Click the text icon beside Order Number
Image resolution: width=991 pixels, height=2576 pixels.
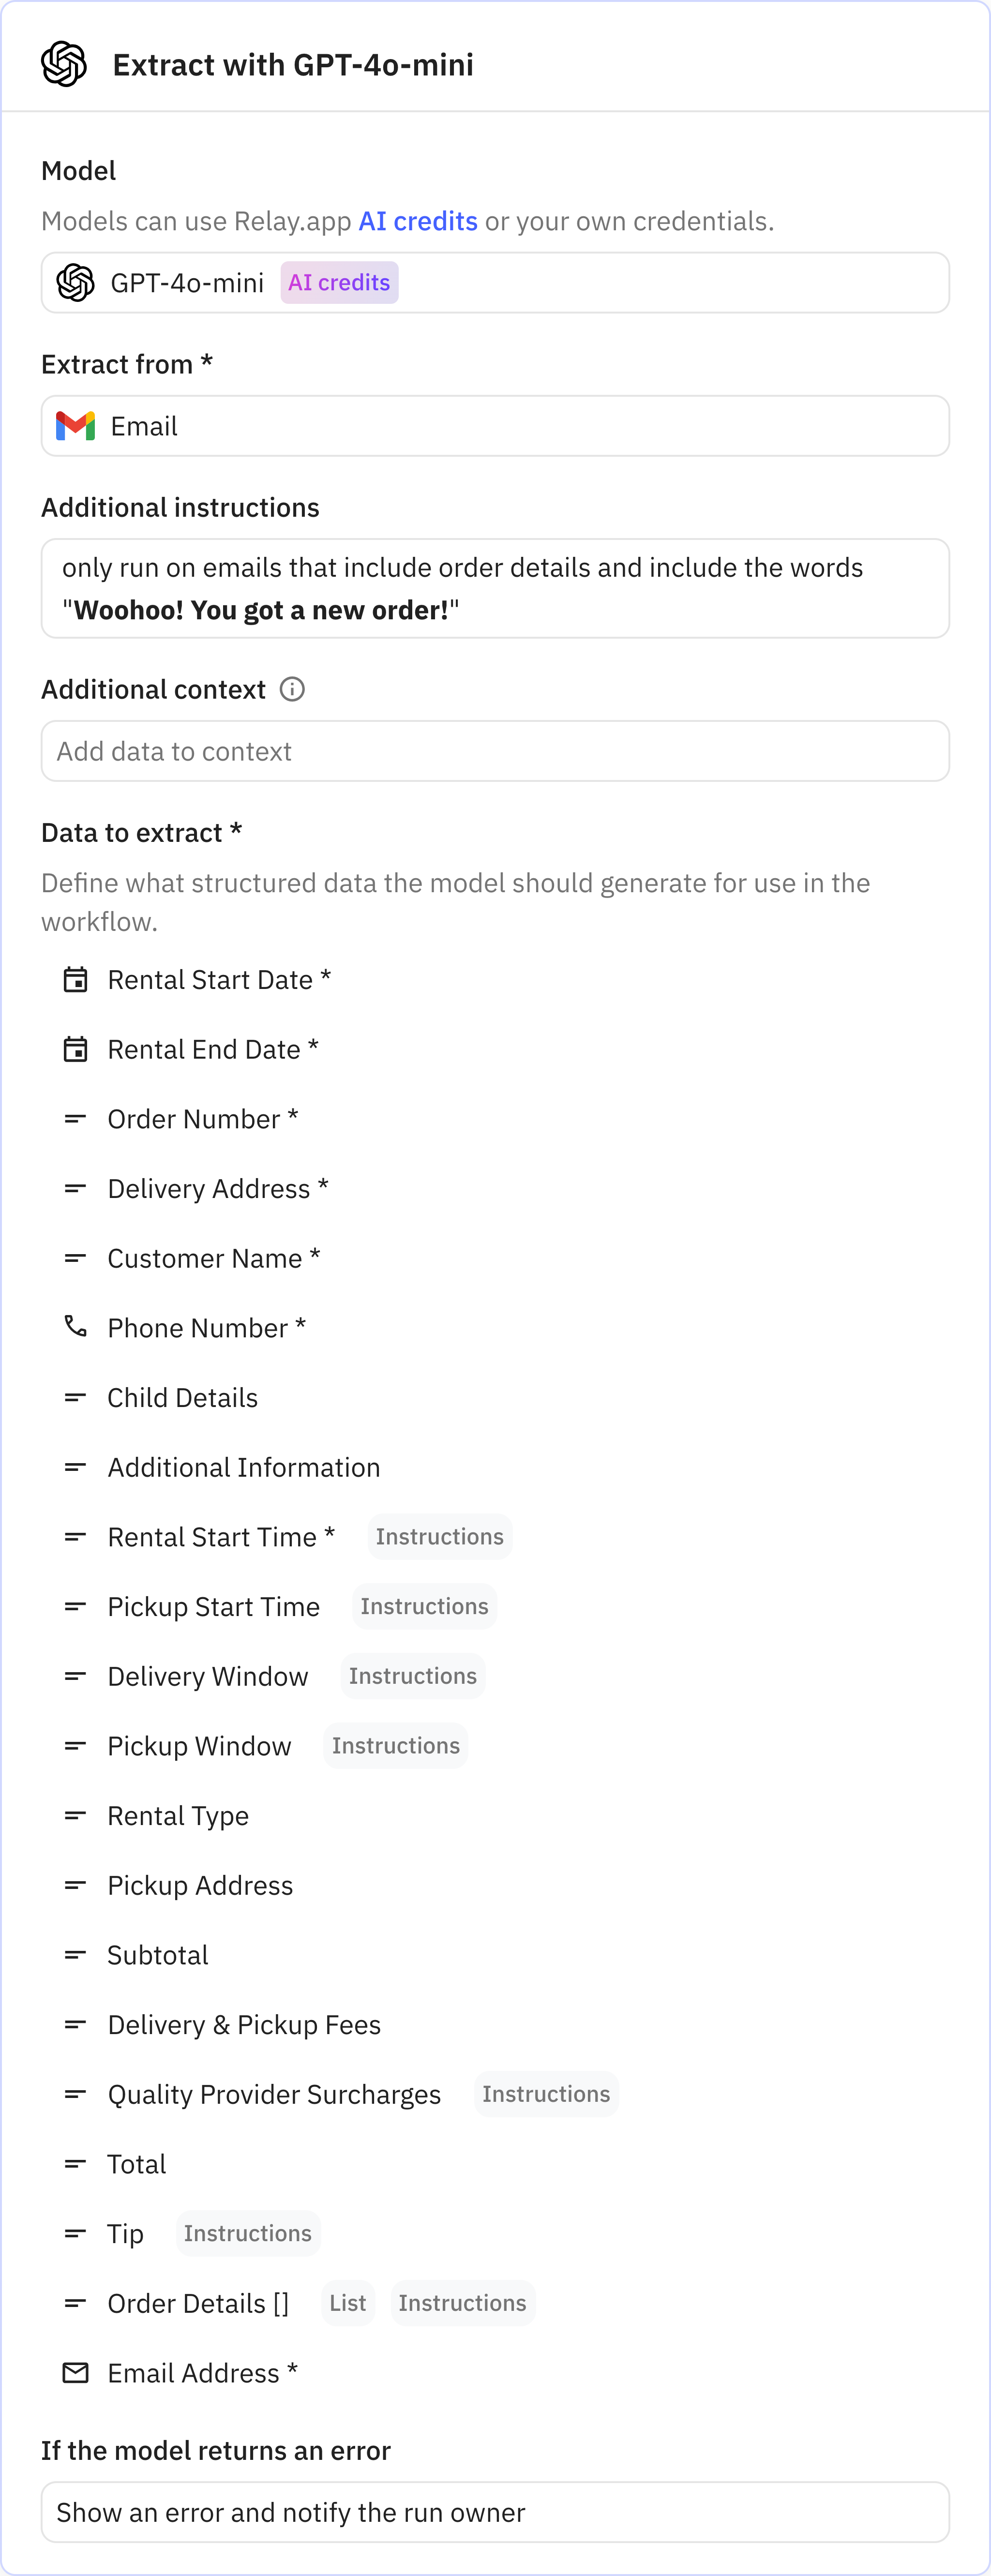tap(75, 1119)
